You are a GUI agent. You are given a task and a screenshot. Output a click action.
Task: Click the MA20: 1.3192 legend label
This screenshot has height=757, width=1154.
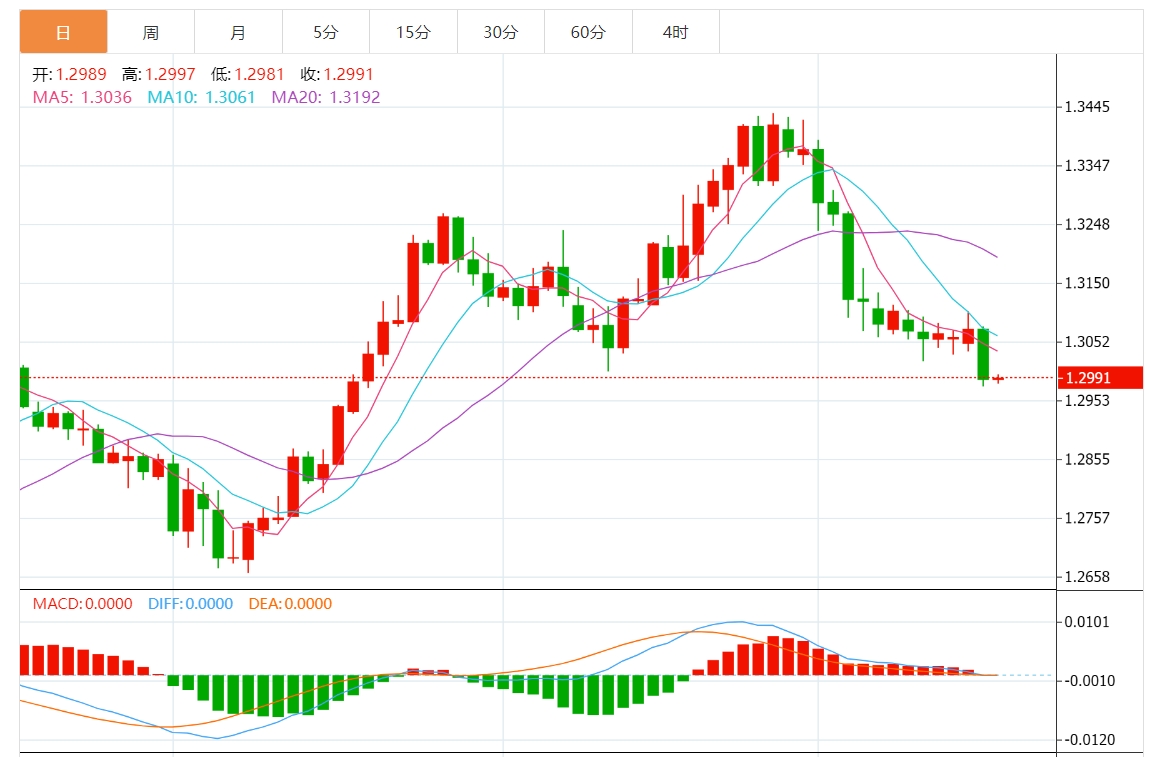tap(326, 97)
